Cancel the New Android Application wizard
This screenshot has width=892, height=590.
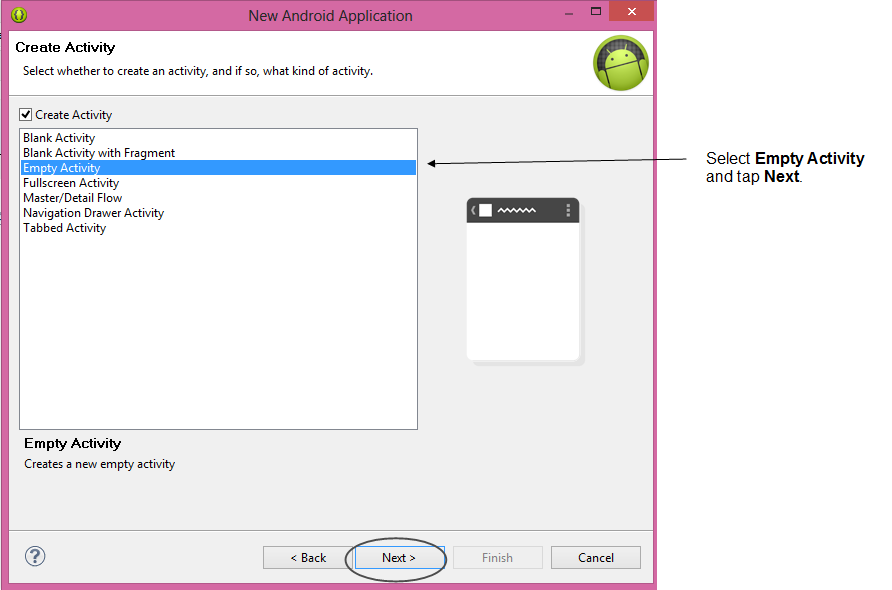point(596,558)
